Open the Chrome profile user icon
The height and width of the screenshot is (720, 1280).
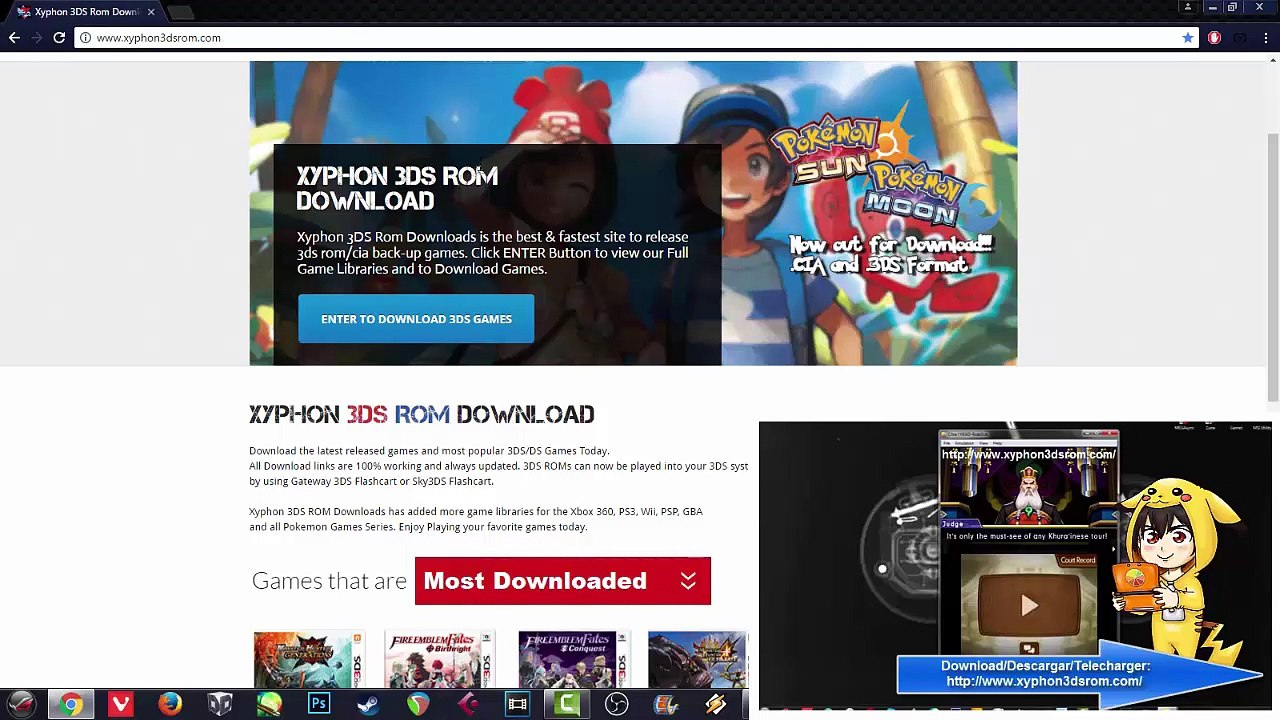click(x=1188, y=7)
